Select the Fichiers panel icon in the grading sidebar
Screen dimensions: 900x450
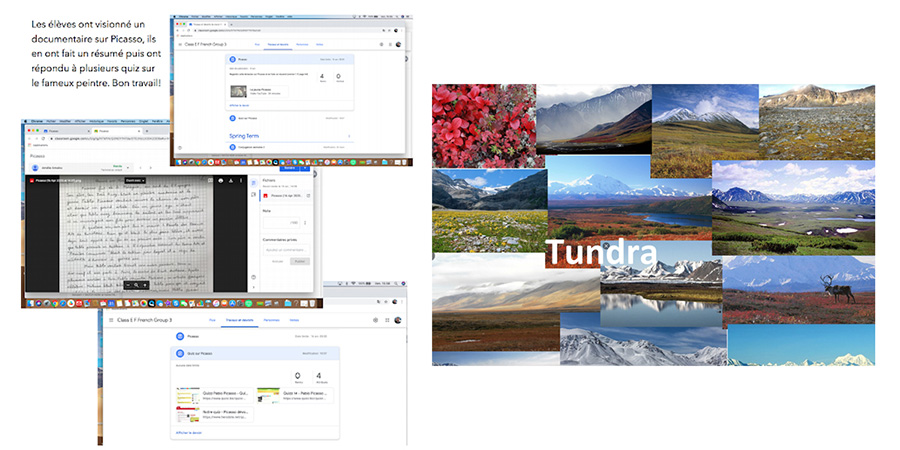coord(254,183)
